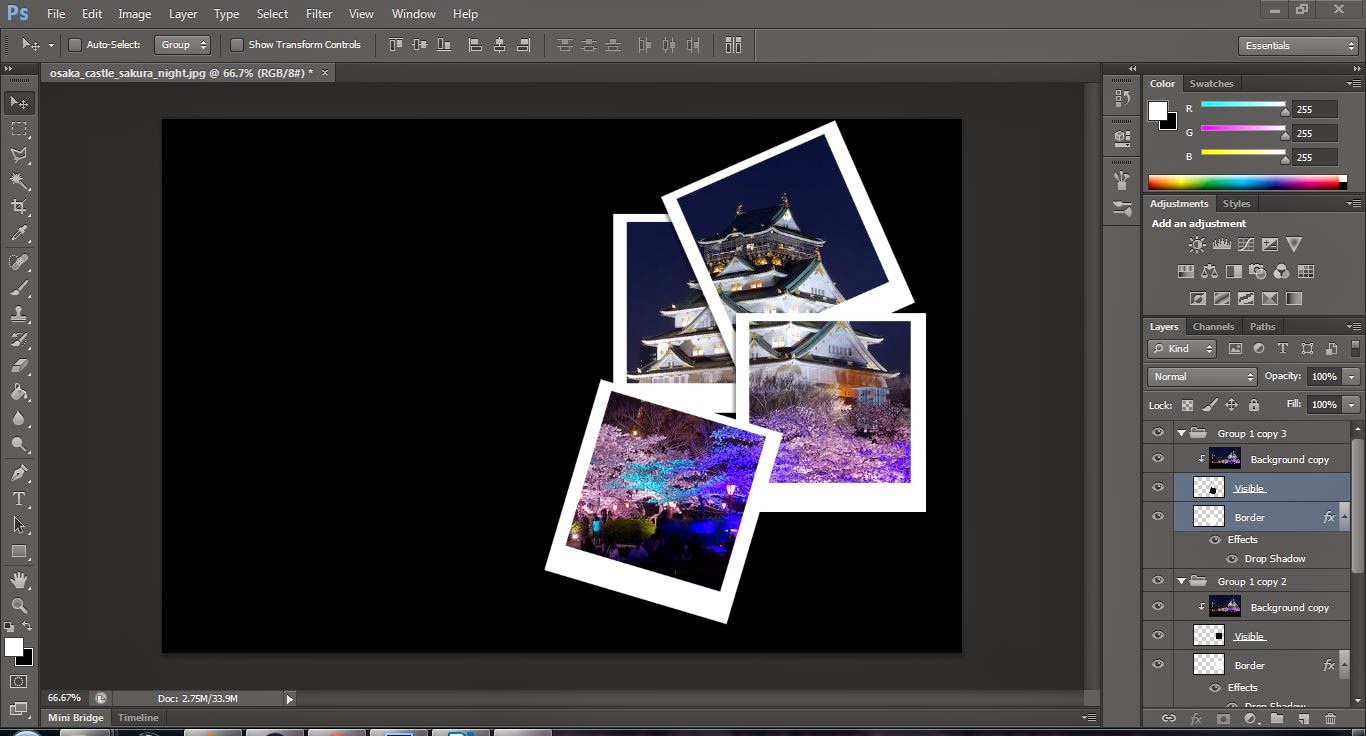Switch to the Channels tab
The width and height of the screenshot is (1366, 736).
pyautogui.click(x=1213, y=327)
